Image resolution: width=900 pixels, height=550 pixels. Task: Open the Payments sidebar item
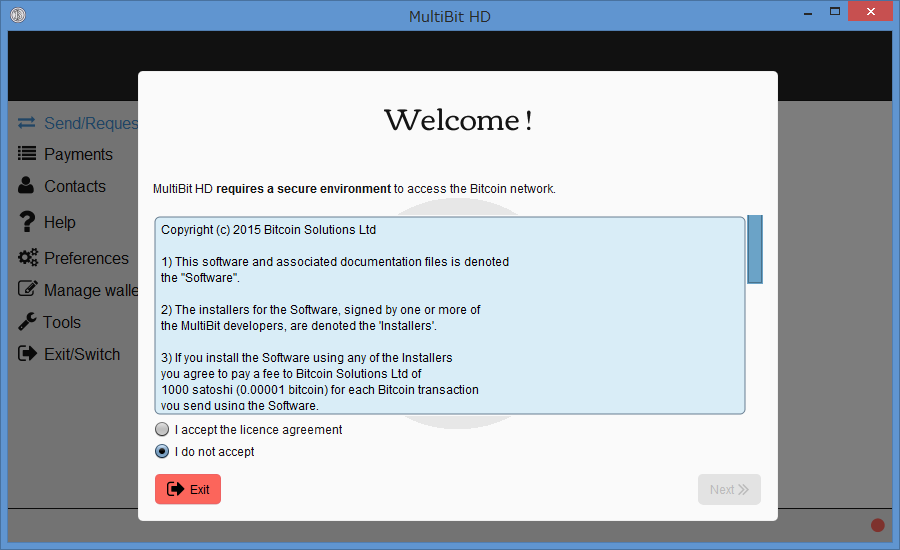tap(65, 154)
